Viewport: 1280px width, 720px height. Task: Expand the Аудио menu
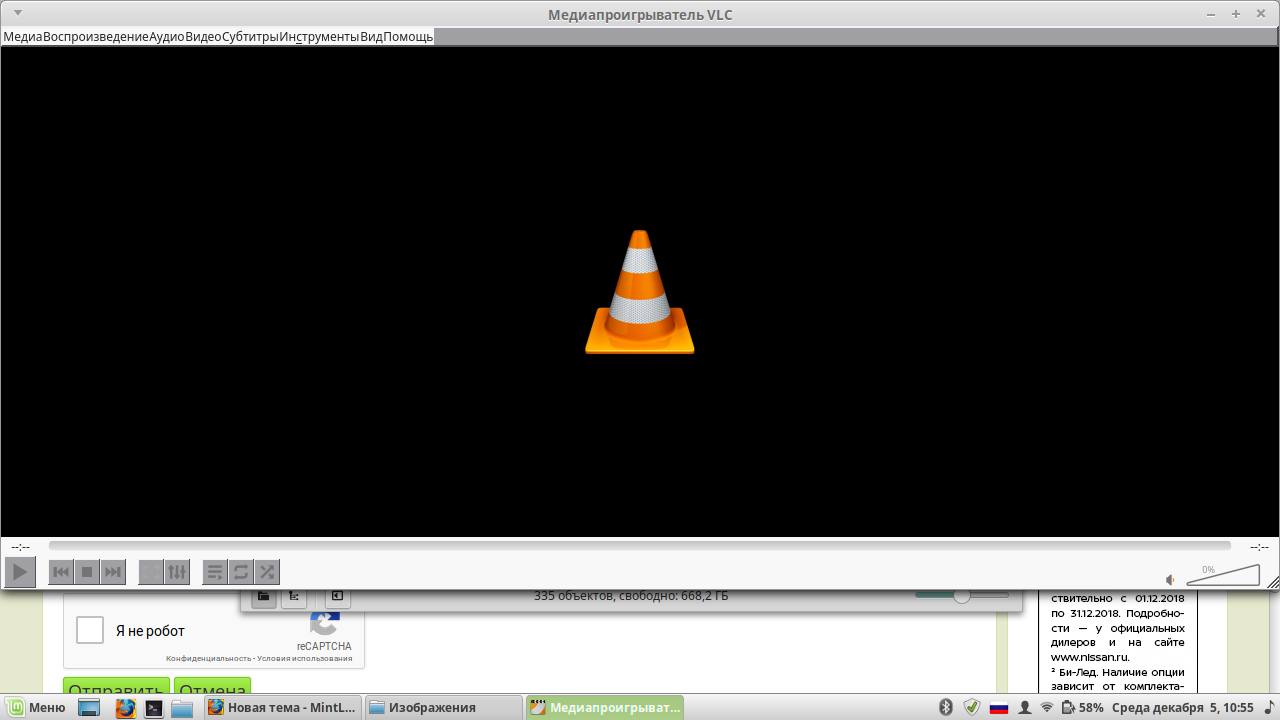167,36
